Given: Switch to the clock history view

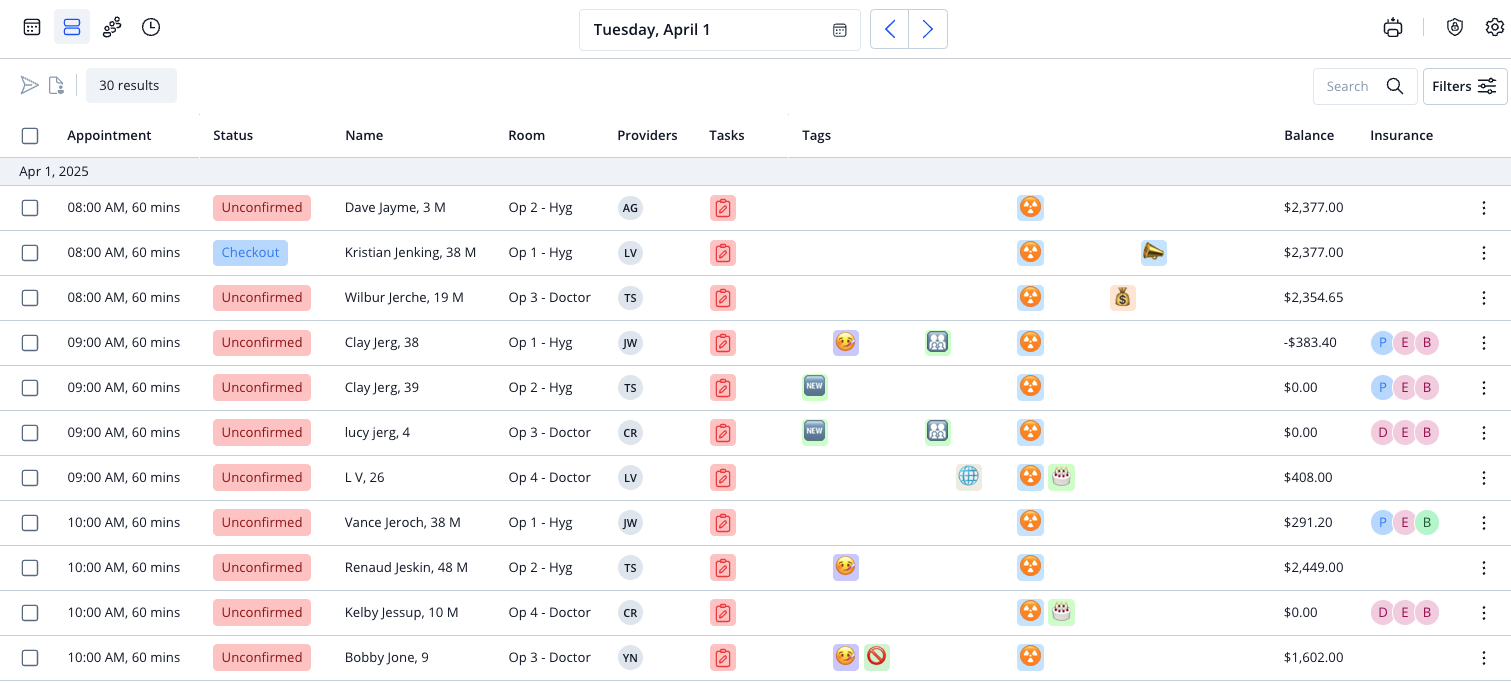Looking at the screenshot, I should click(x=151, y=27).
